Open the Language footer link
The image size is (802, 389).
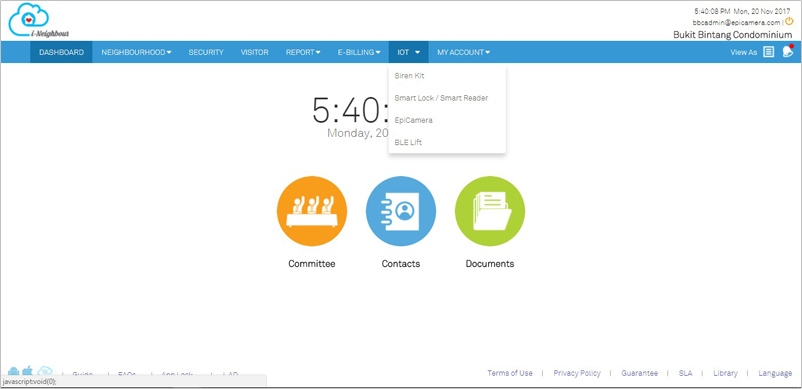point(775,373)
